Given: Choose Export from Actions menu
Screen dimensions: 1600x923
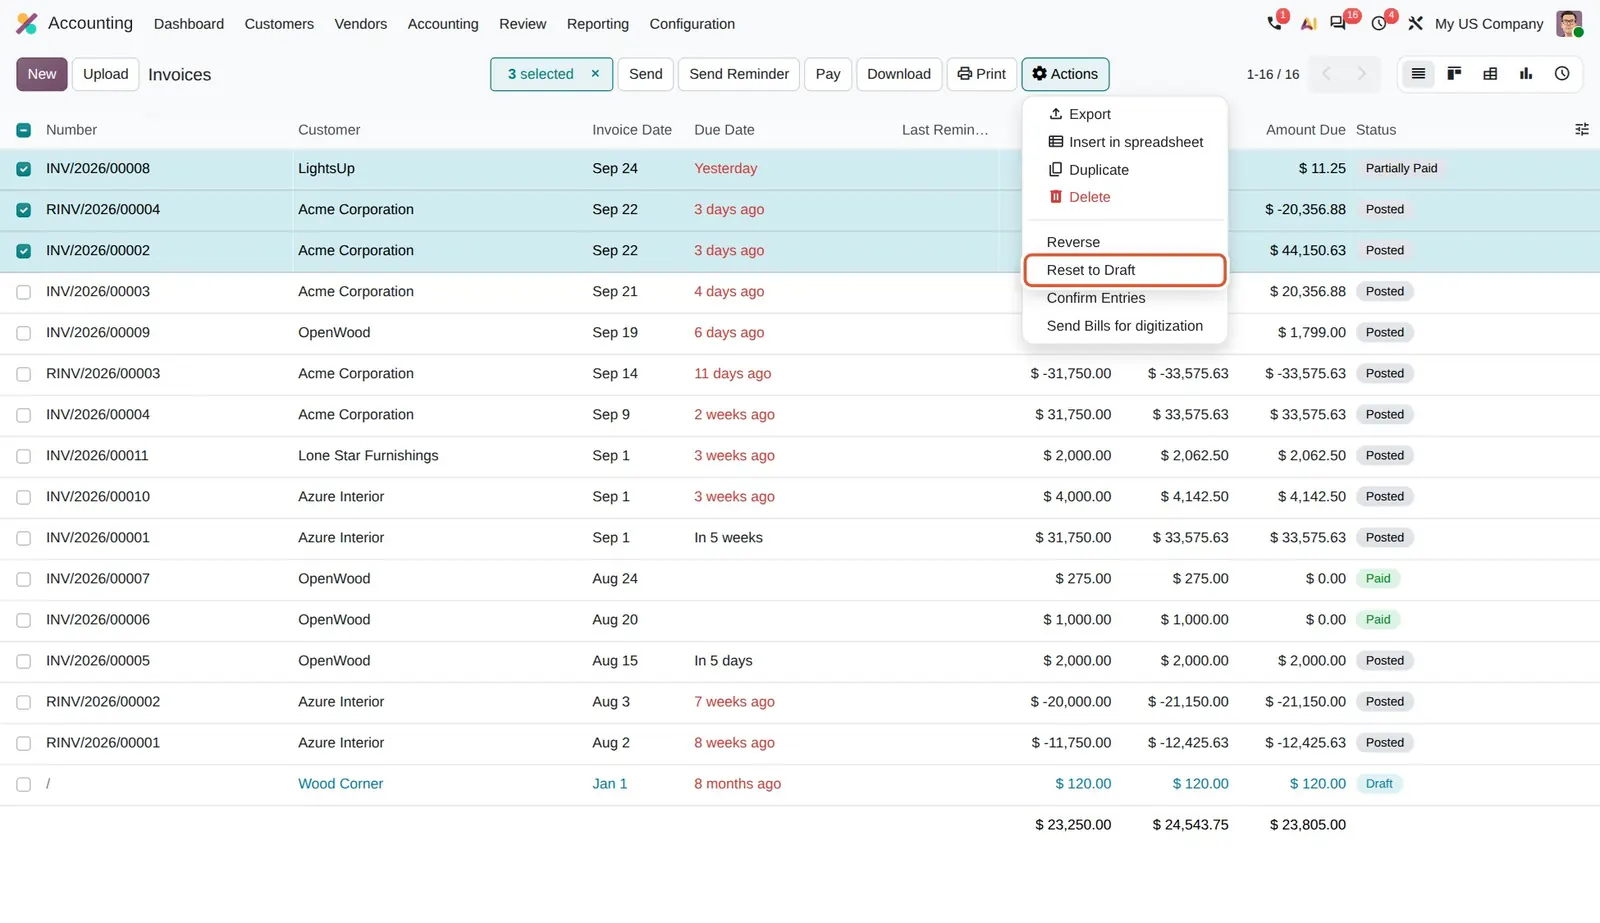Looking at the screenshot, I should [1125, 114].
